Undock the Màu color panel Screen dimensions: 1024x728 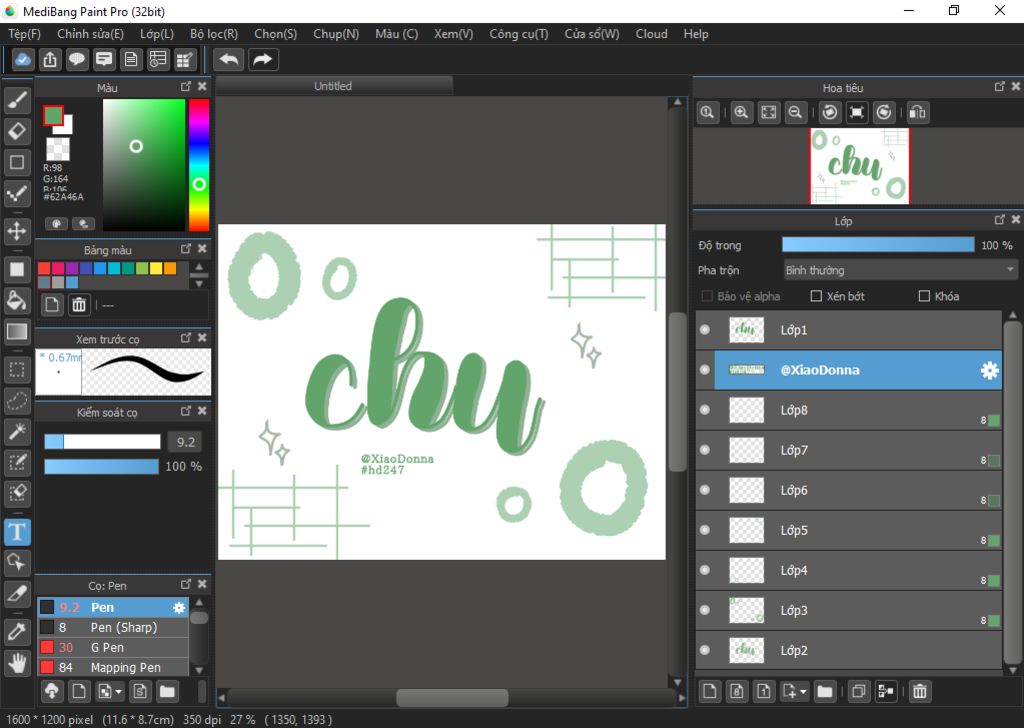(x=186, y=86)
